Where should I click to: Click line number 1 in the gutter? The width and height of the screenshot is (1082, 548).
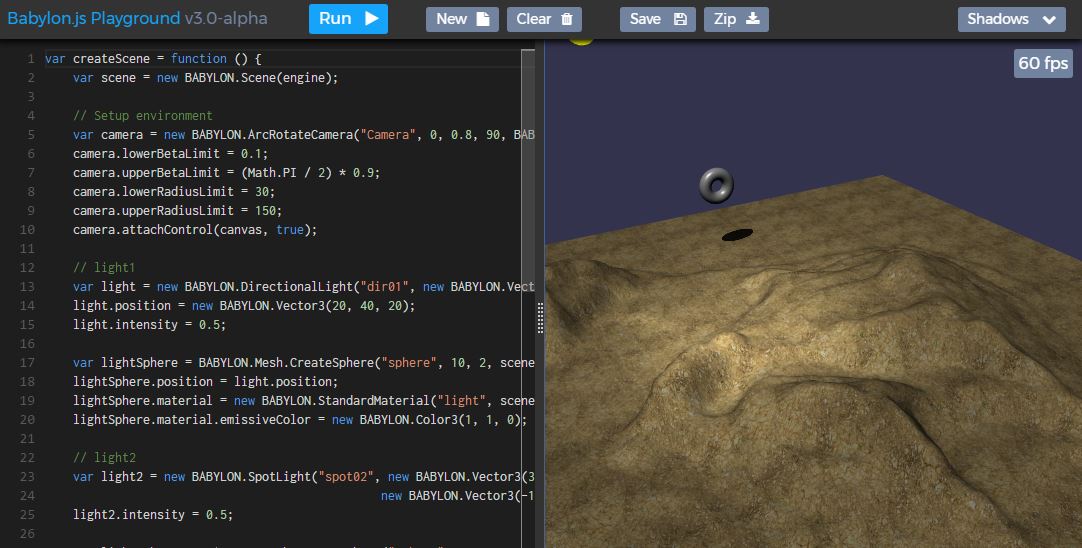(31, 59)
